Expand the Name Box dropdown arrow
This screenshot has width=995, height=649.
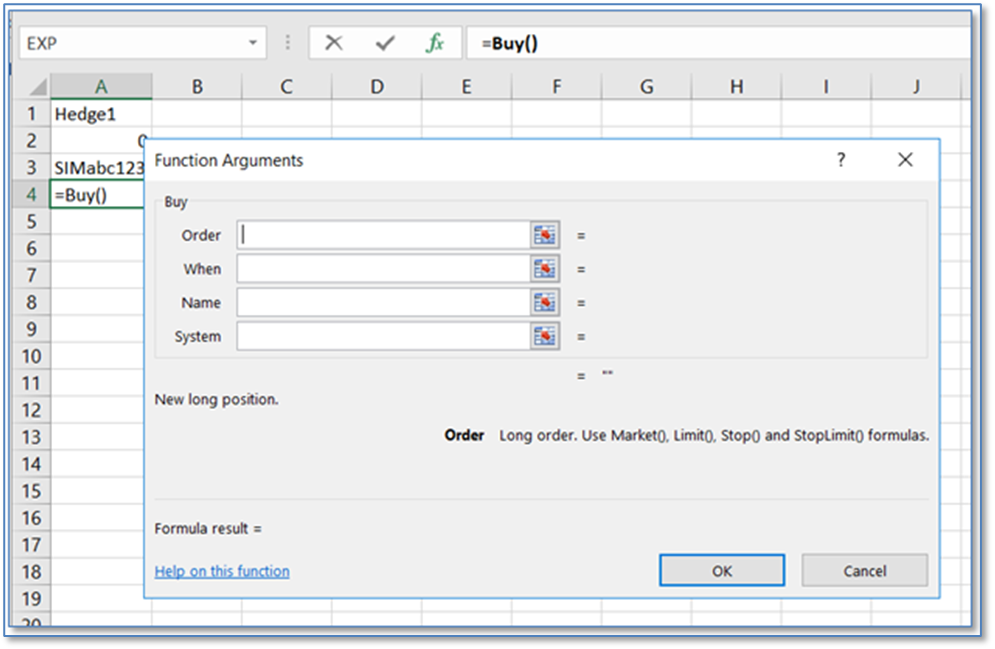pyautogui.click(x=252, y=43)
